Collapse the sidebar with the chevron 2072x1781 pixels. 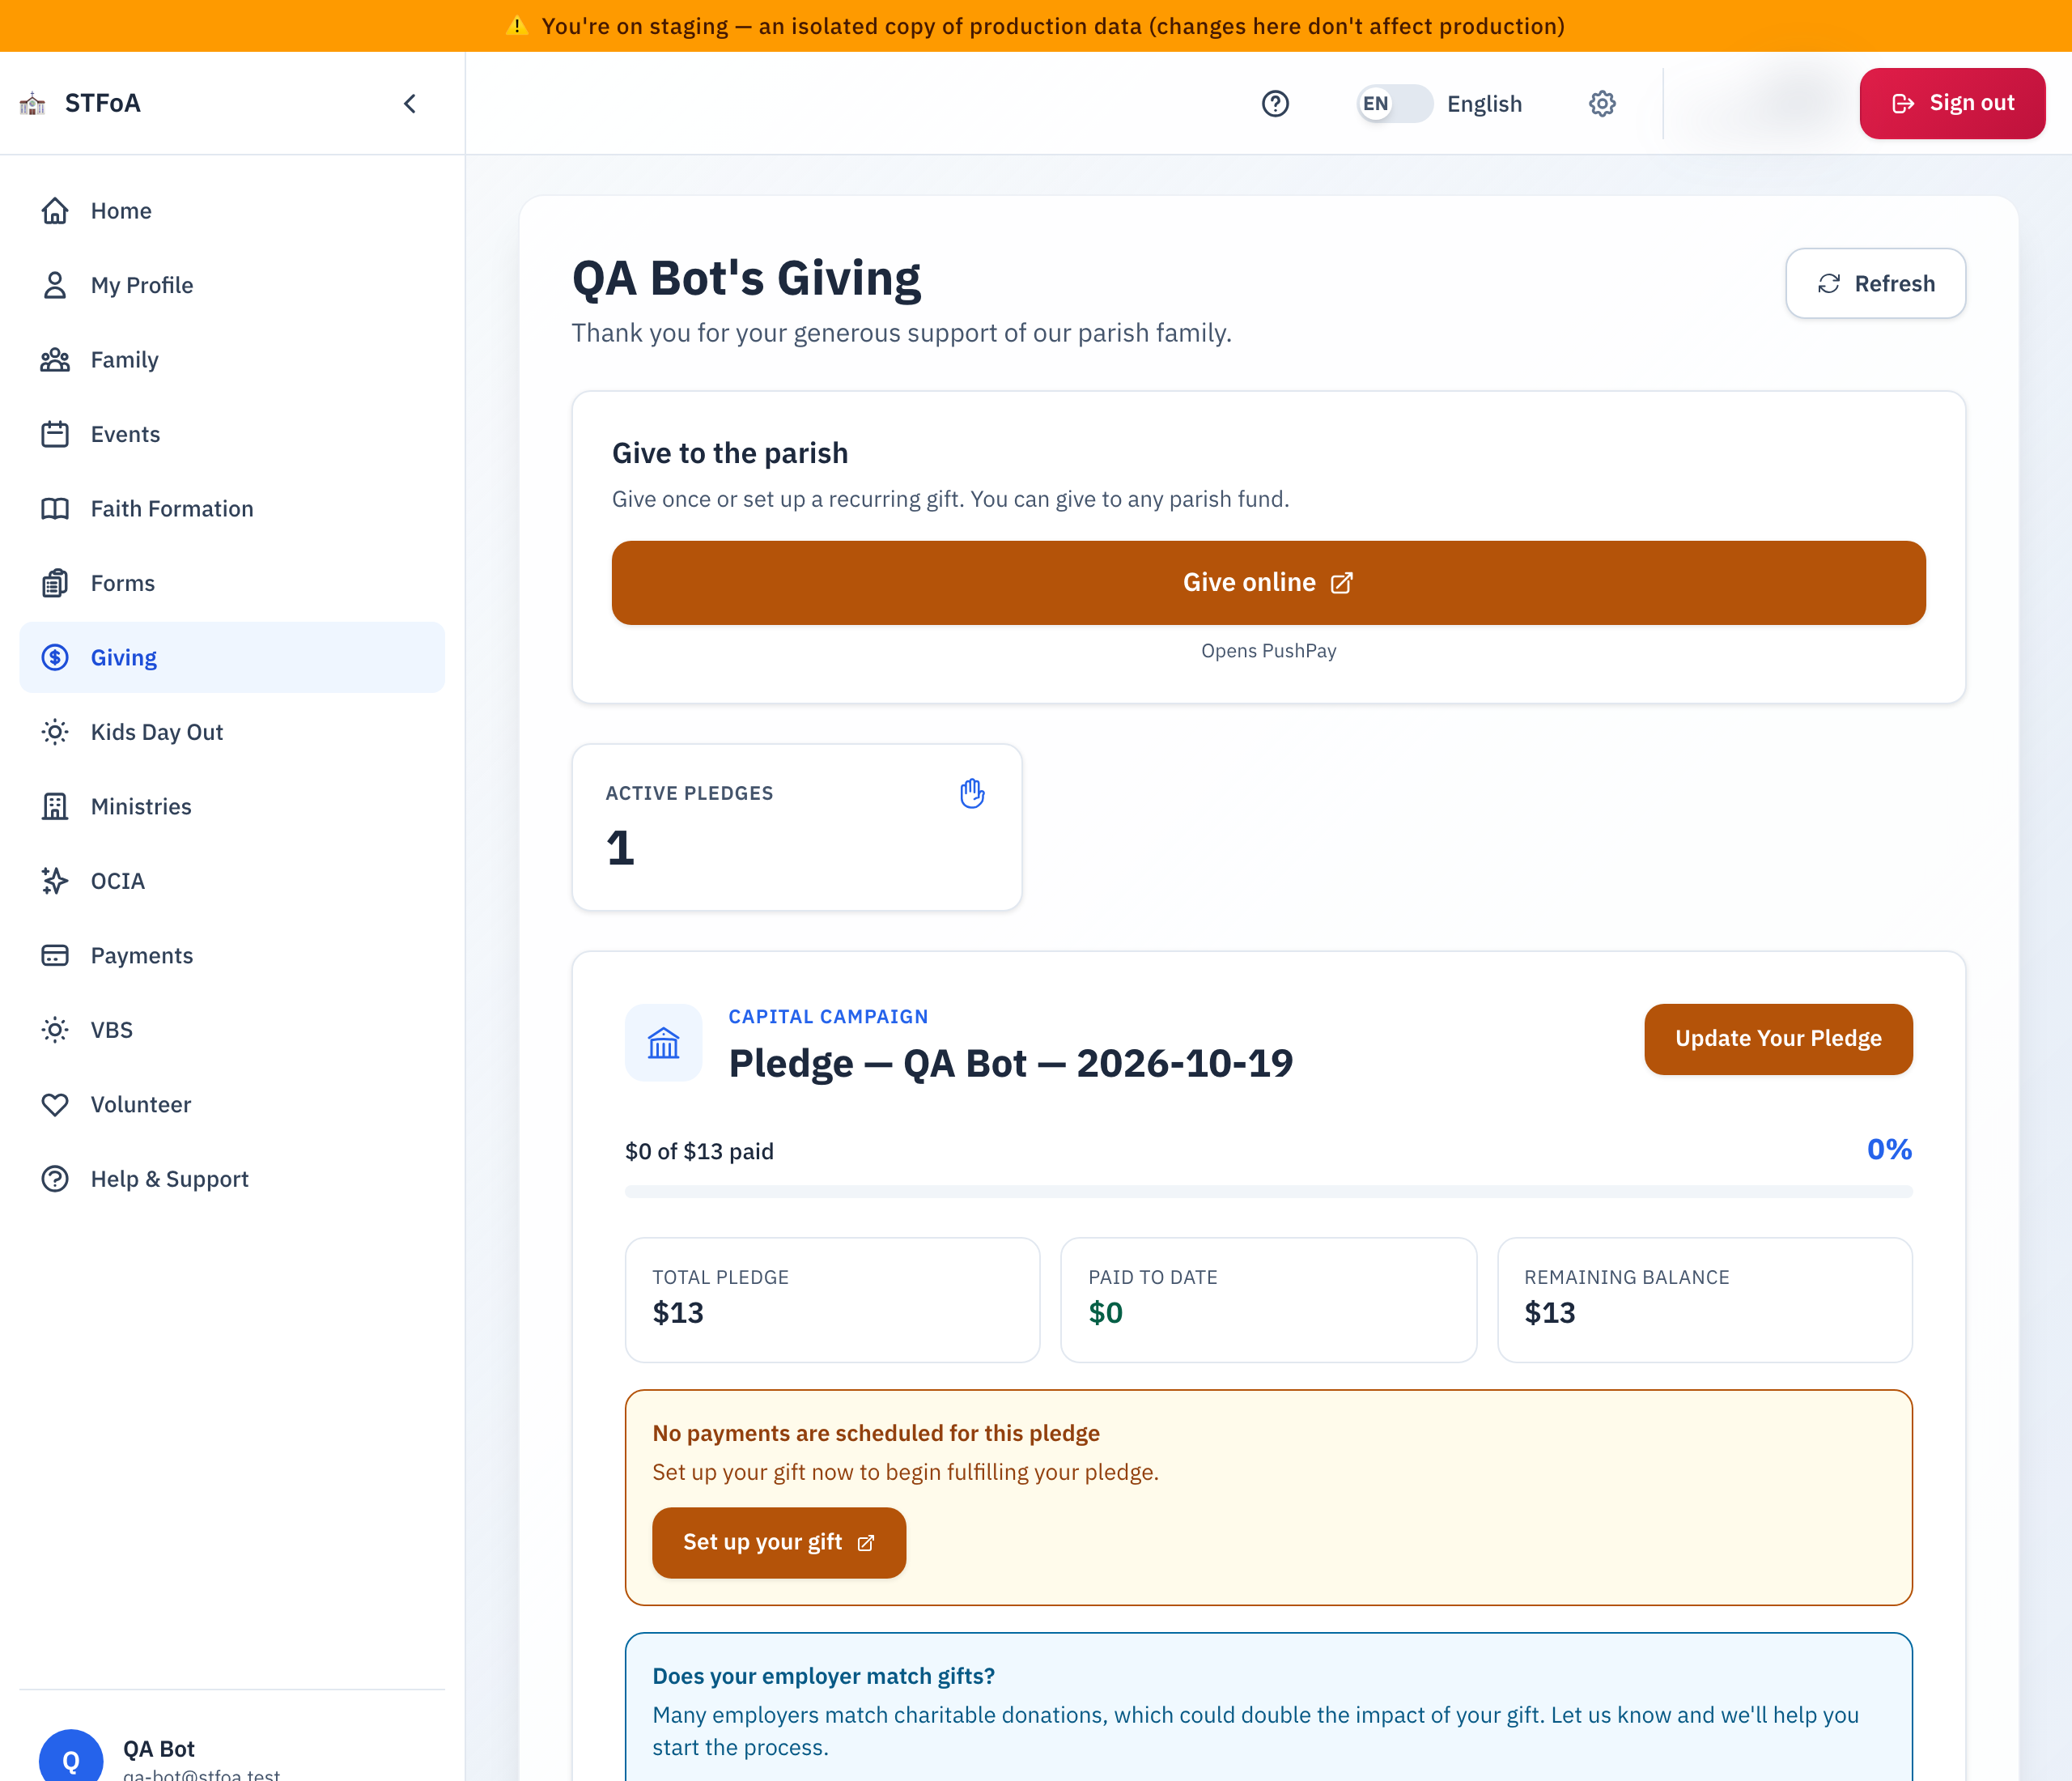coord(410,103)
